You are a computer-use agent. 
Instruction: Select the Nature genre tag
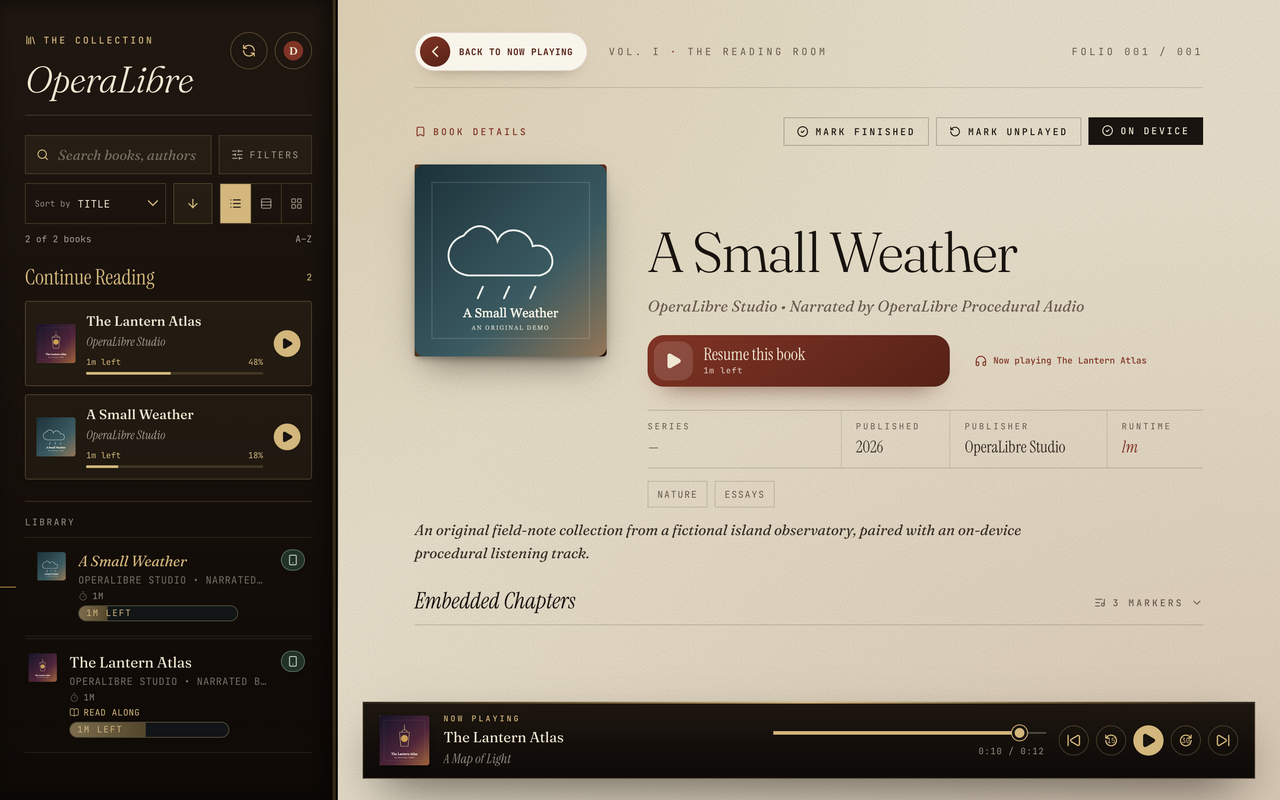click(677, 494)
